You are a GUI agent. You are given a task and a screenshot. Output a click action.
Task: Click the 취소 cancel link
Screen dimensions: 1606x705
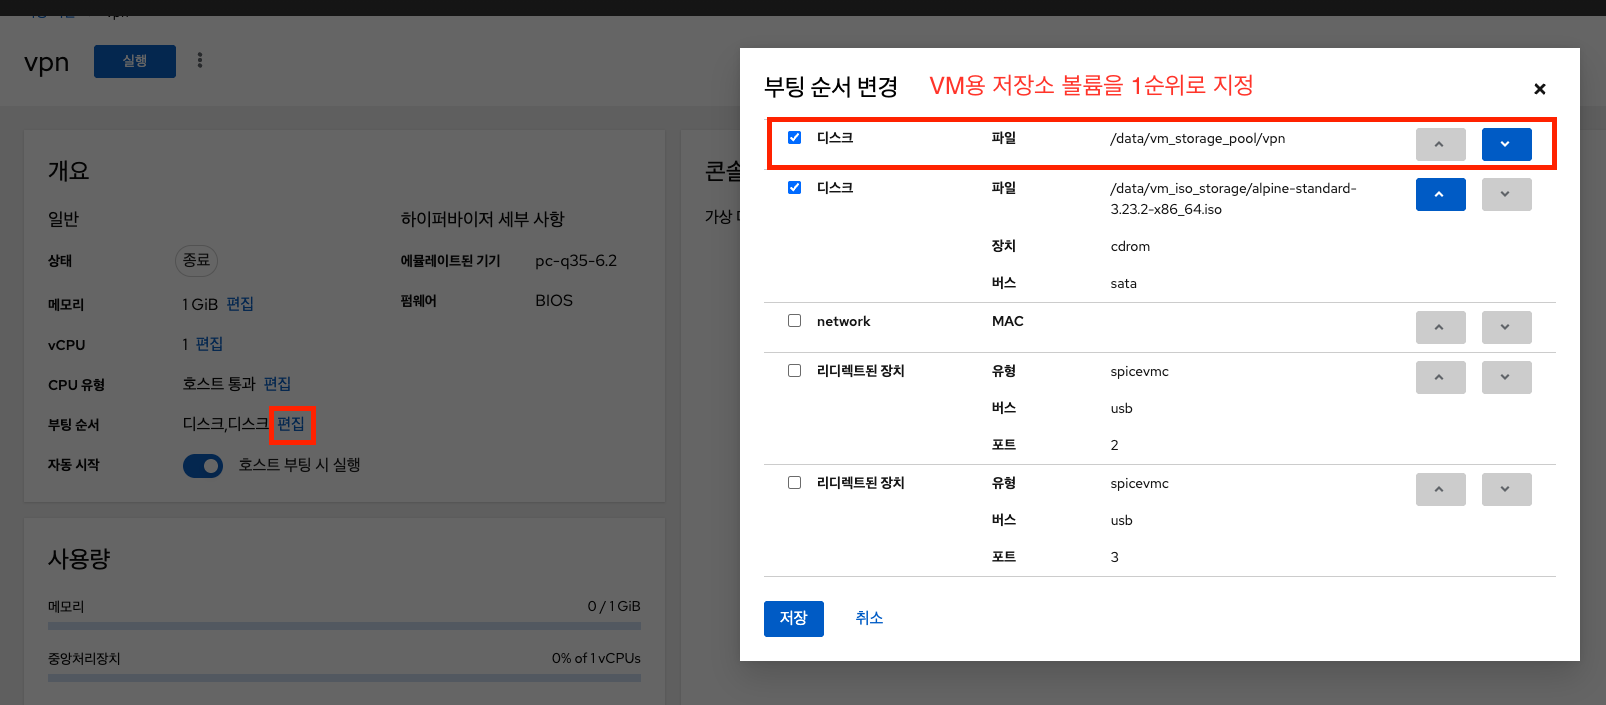[869, 618]
